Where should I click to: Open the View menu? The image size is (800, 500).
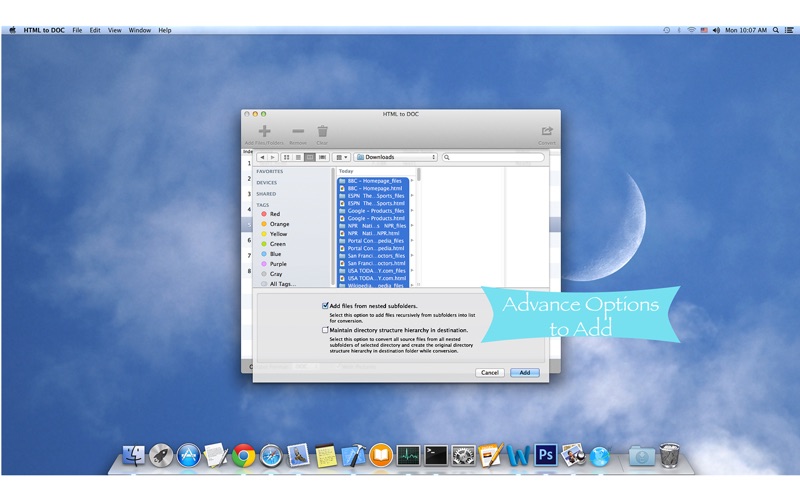click(x=114, y=30)
